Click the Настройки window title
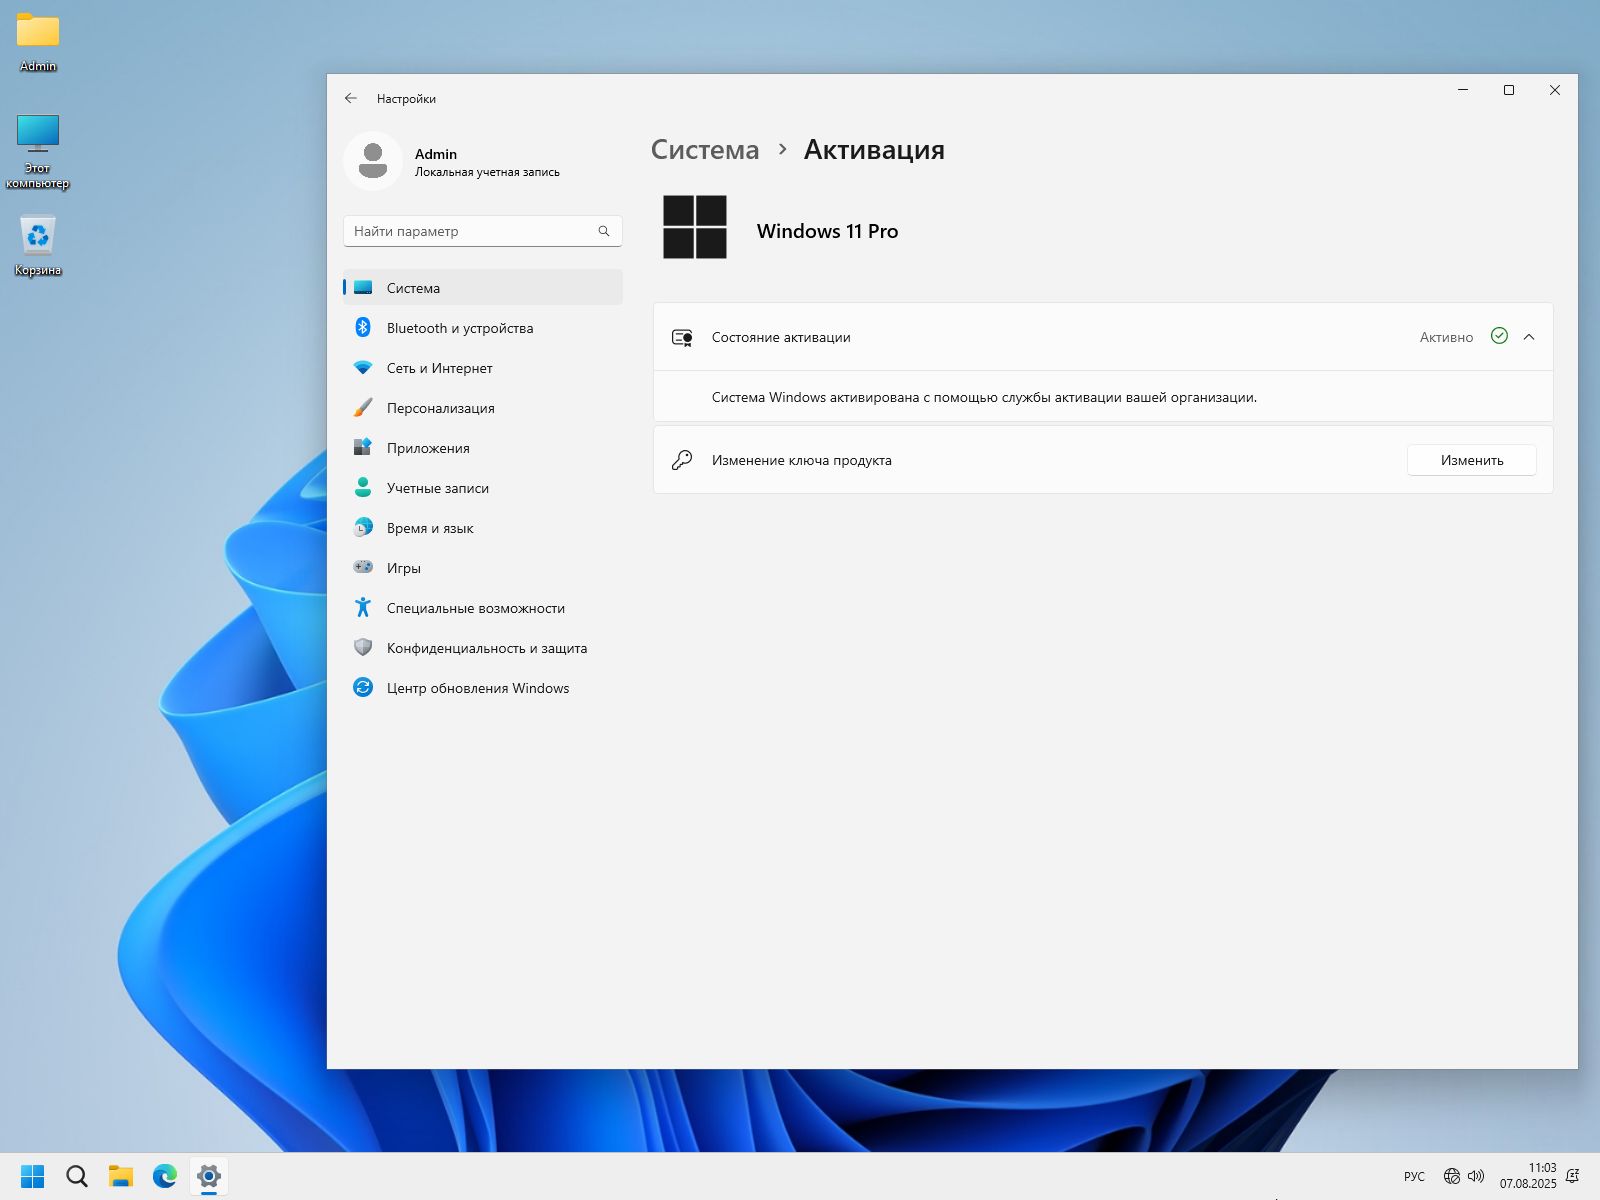Screen dimensions: 1600x1200 (x=406, y=98)
